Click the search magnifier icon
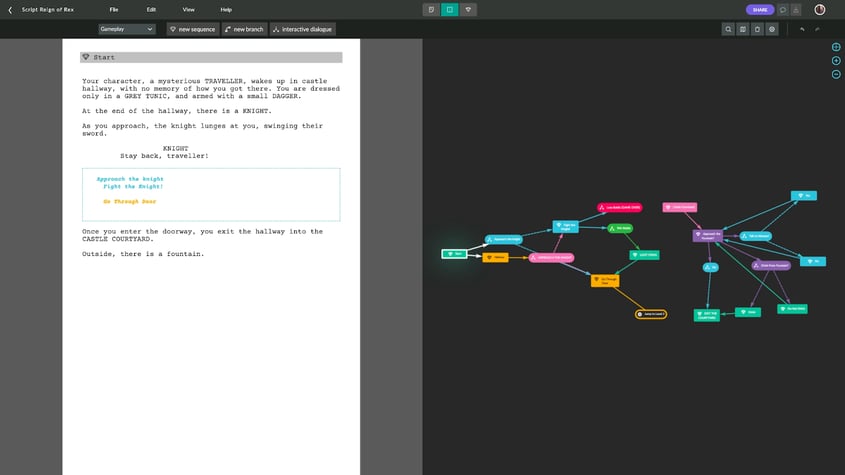The height and width of the screenshot is (475, 845). 728,29
